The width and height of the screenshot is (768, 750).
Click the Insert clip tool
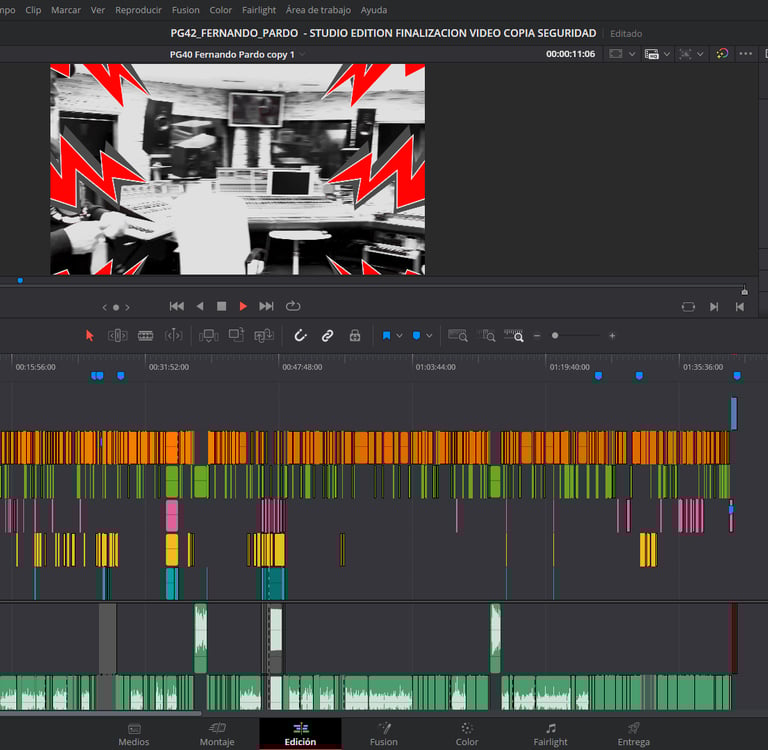[x=209, y=336]
